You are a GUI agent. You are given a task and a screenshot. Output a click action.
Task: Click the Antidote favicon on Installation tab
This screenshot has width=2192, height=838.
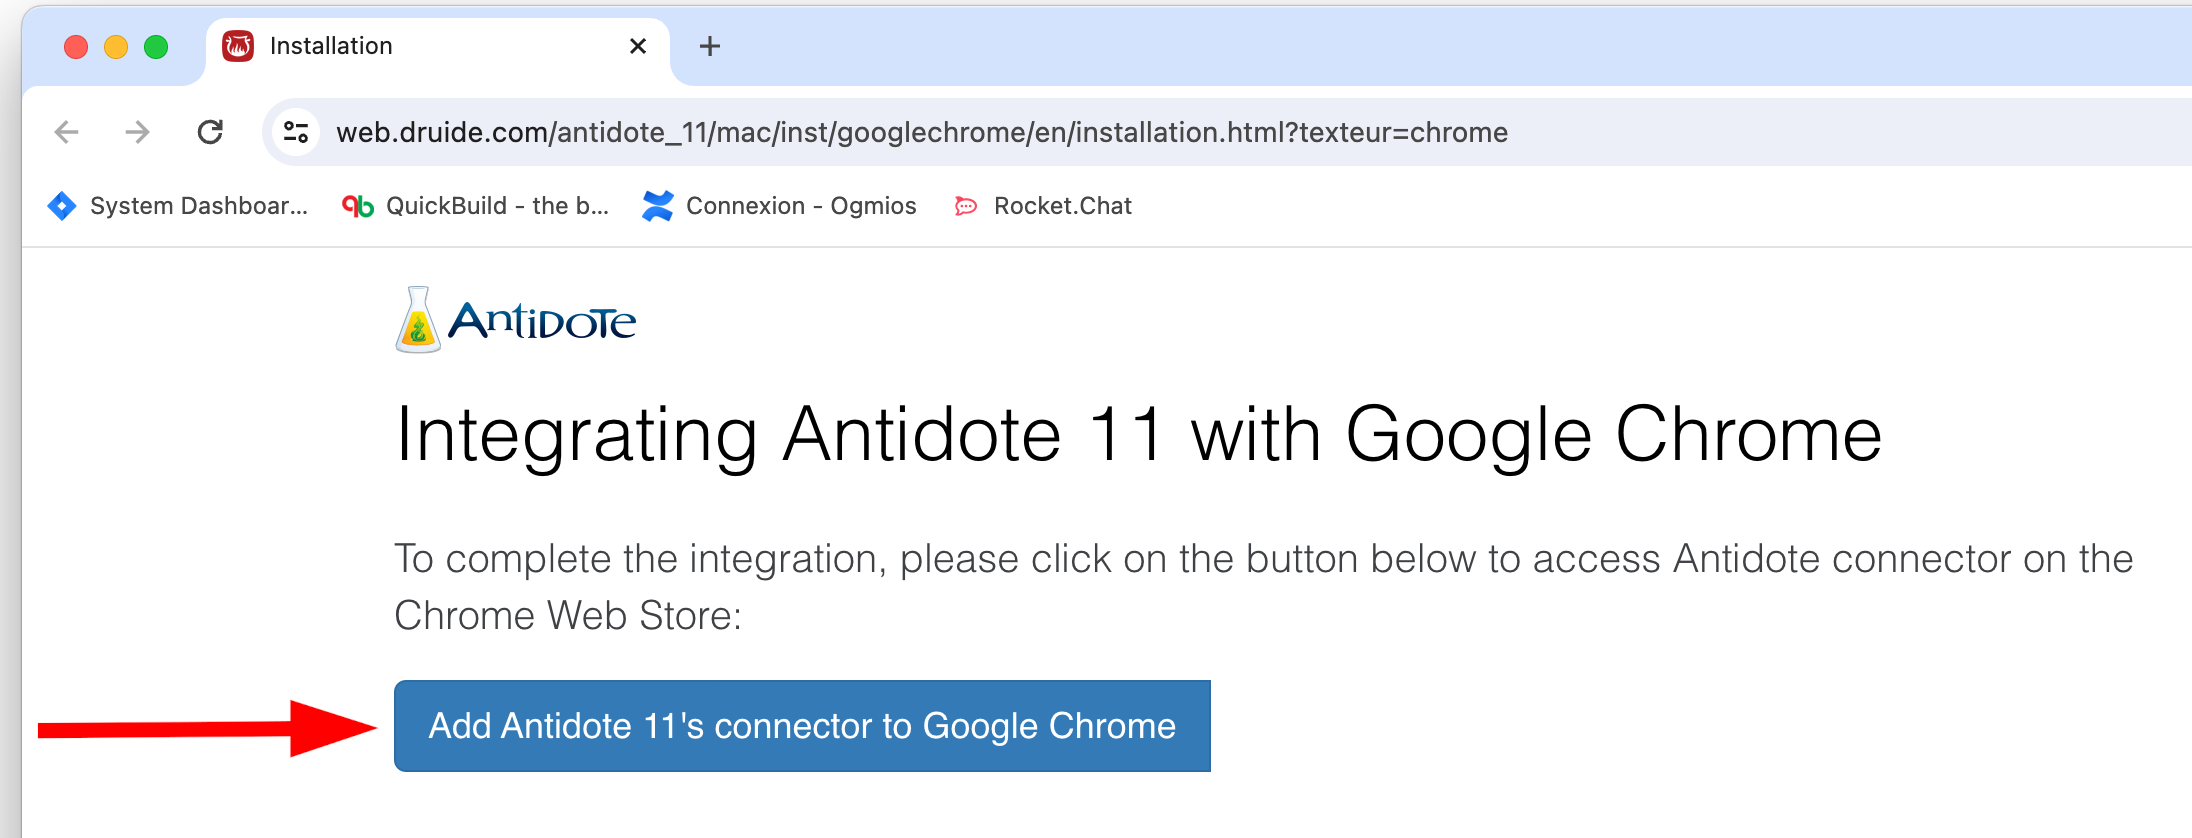tap(238, 46)
